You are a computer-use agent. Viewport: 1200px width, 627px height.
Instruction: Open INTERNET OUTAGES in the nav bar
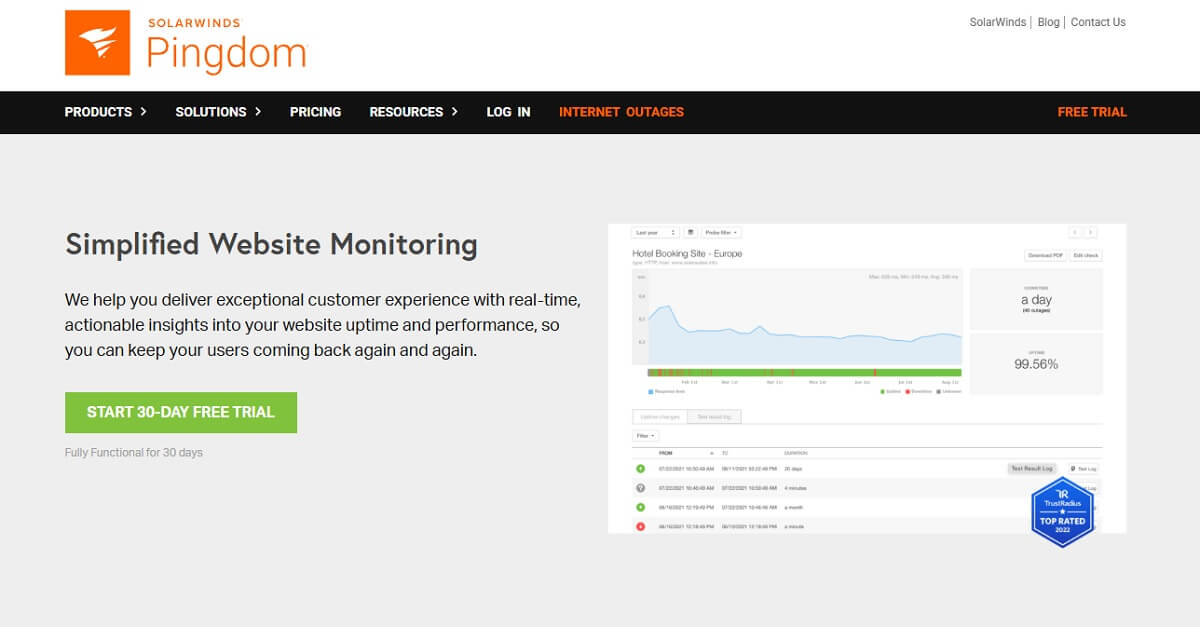(x=621, y=112)
